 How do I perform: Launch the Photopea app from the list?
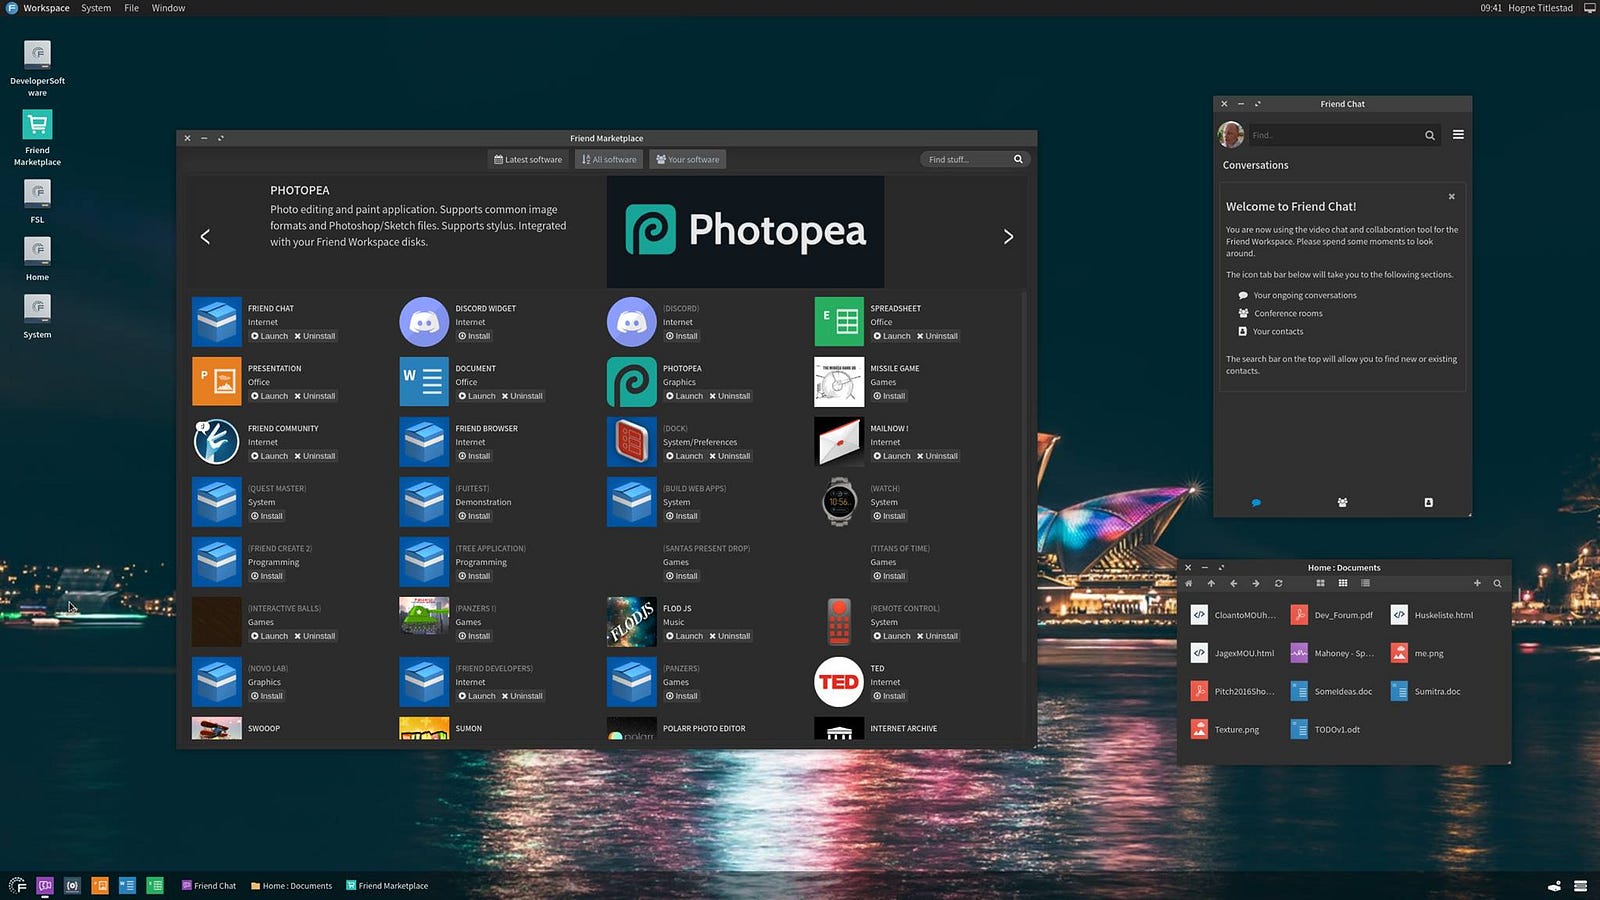pos(684,396)
